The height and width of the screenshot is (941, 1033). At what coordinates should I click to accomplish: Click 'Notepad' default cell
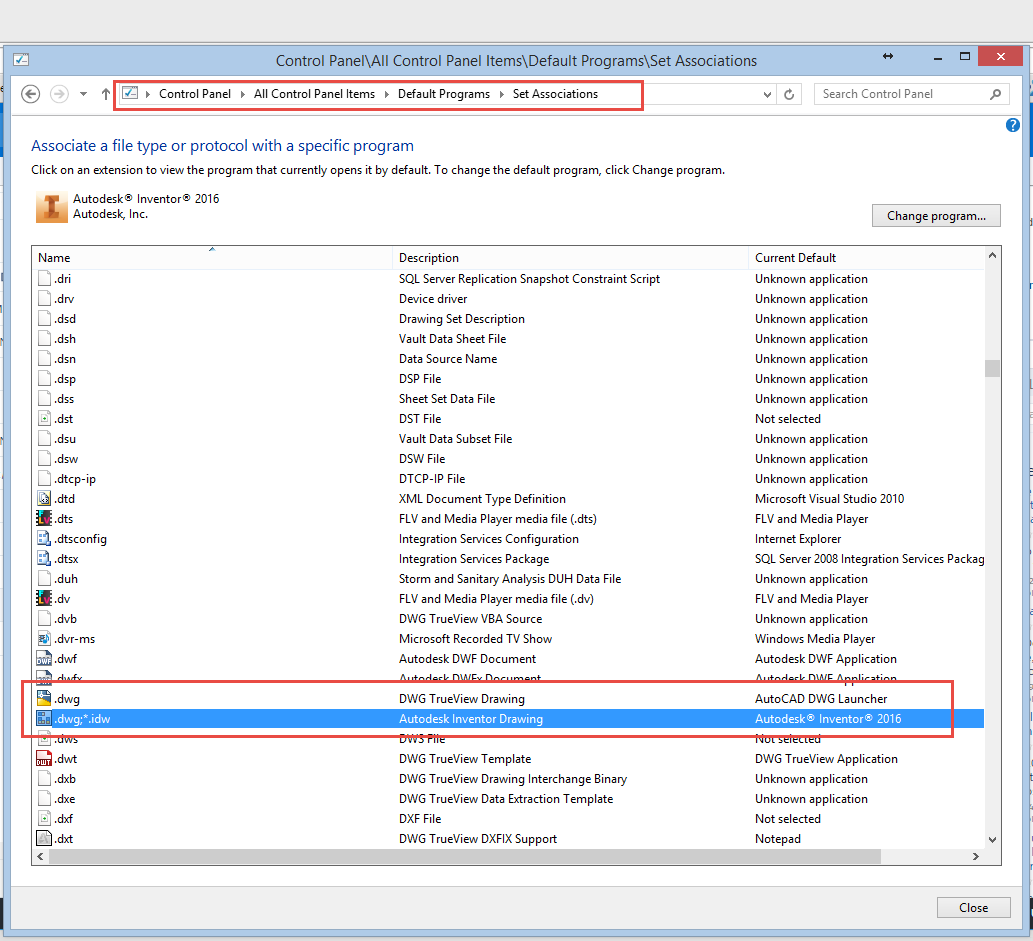pyautogui.click(x=777, y=838)
